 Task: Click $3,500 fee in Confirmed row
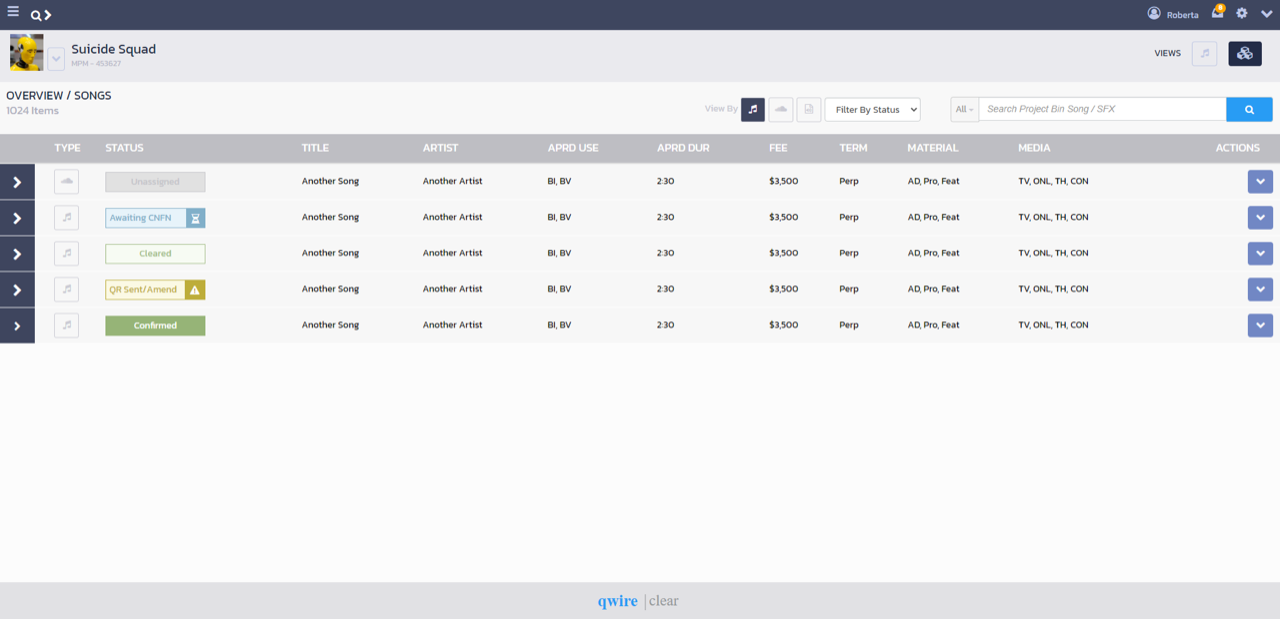[x=783, y=325]
